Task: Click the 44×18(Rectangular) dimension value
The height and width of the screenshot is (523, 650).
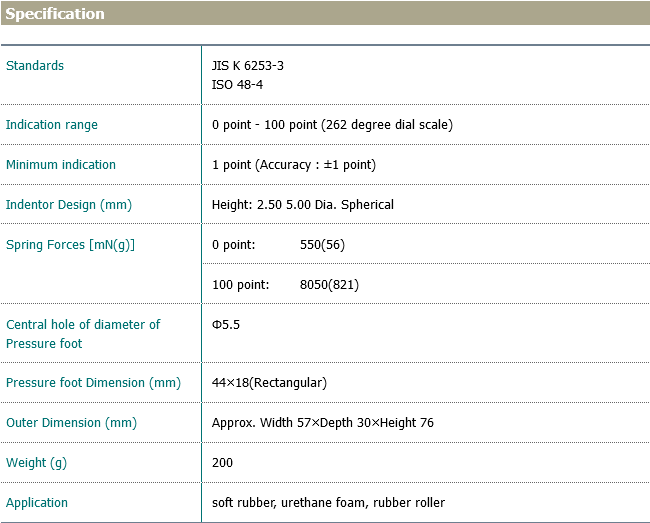Action: point(269,383)
